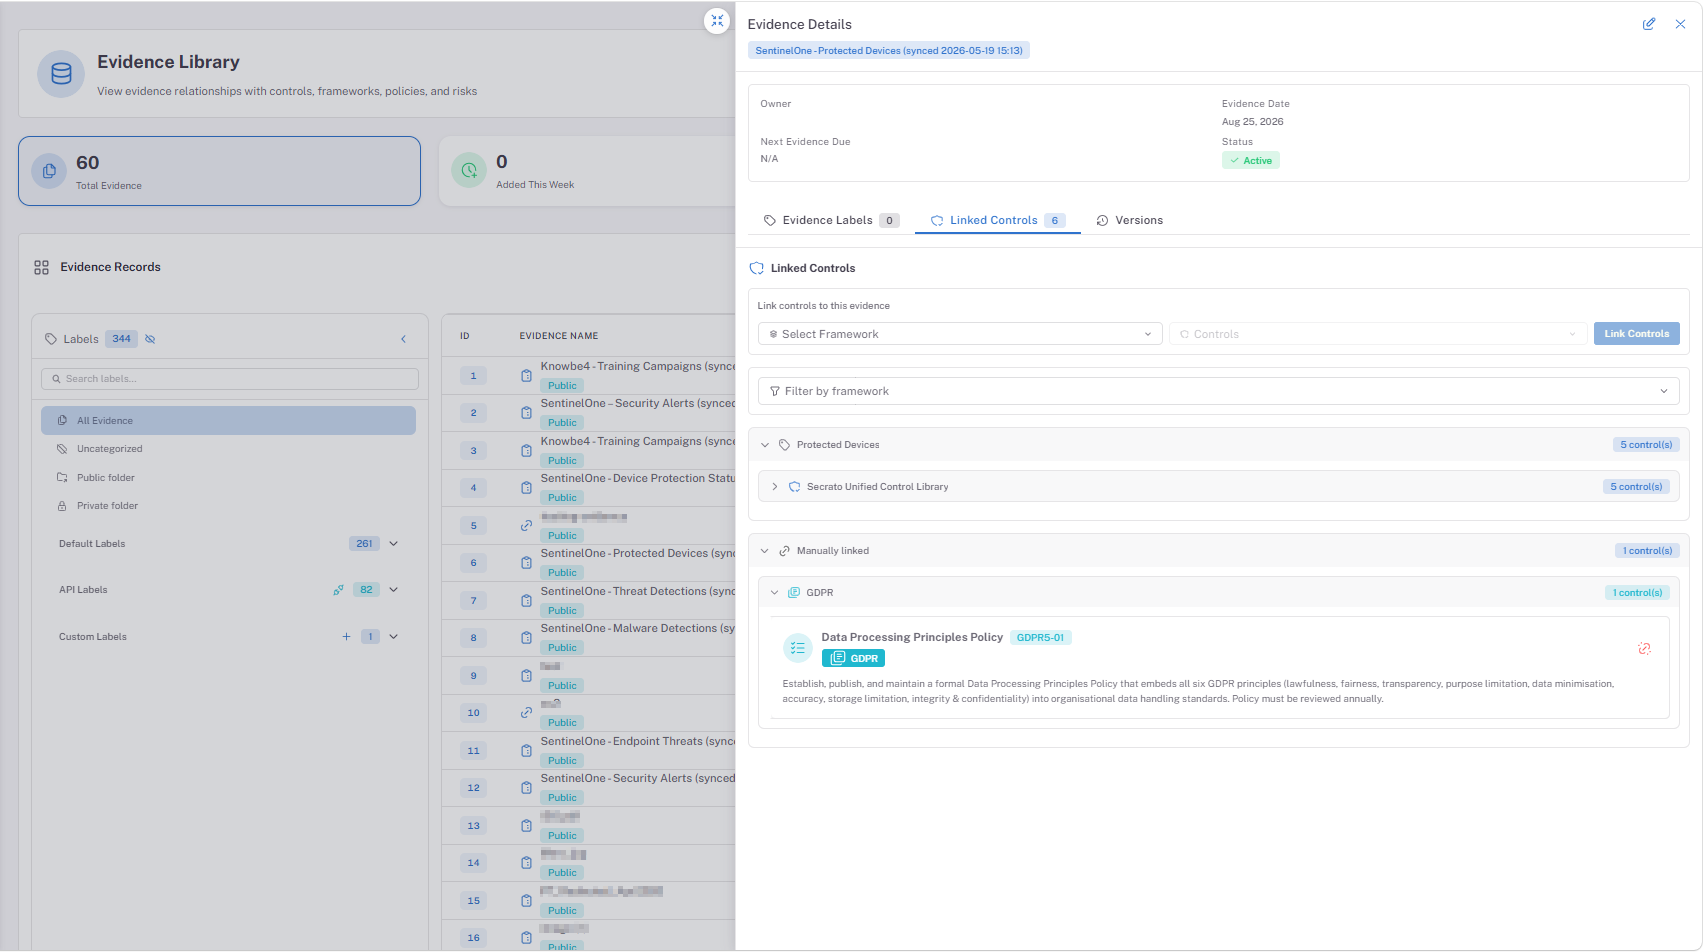Switch to the Versions tab
The width and height of the screenshot is (1704, 952).
coord(1130,220)
